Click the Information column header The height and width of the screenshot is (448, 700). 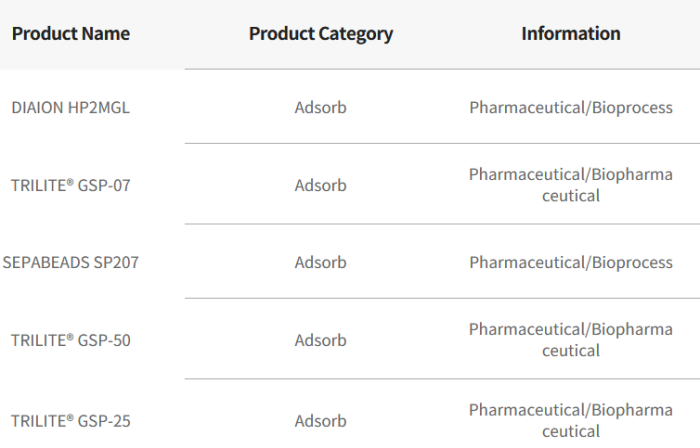click(x=570, y=34)
